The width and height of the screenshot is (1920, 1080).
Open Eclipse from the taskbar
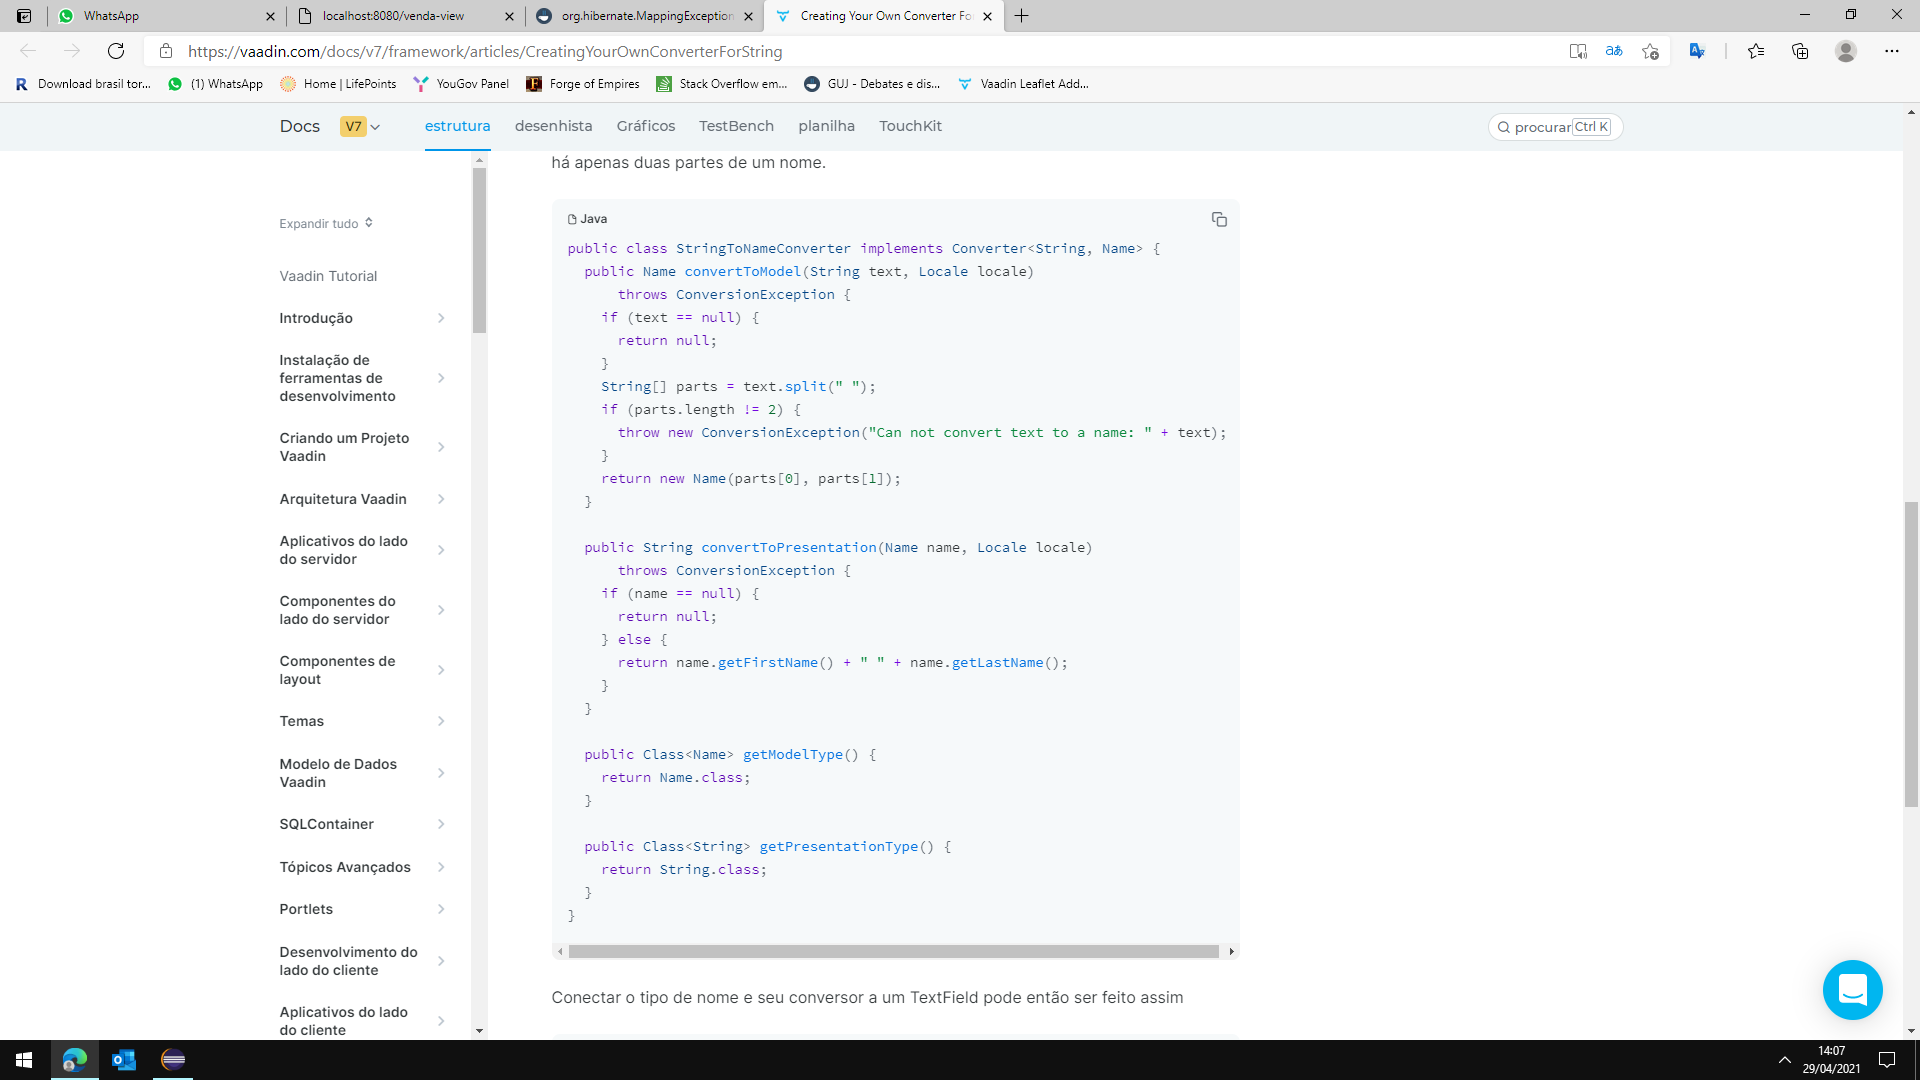(173, 1060)
